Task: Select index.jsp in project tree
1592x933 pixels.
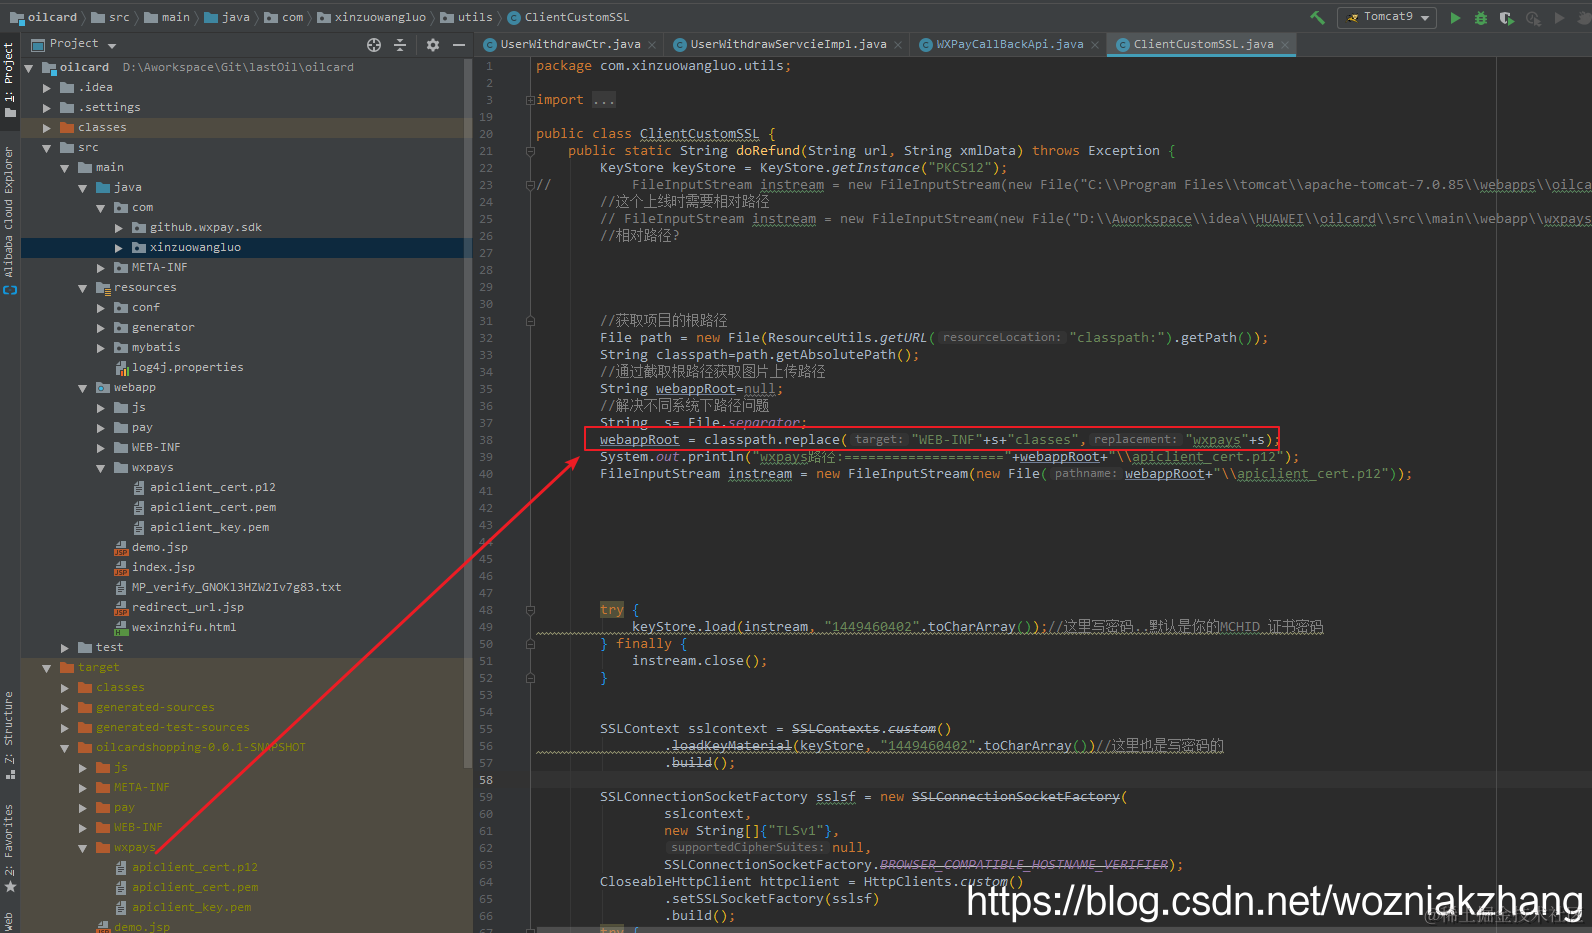Action: pyautogui.click(x=163, y=567)
